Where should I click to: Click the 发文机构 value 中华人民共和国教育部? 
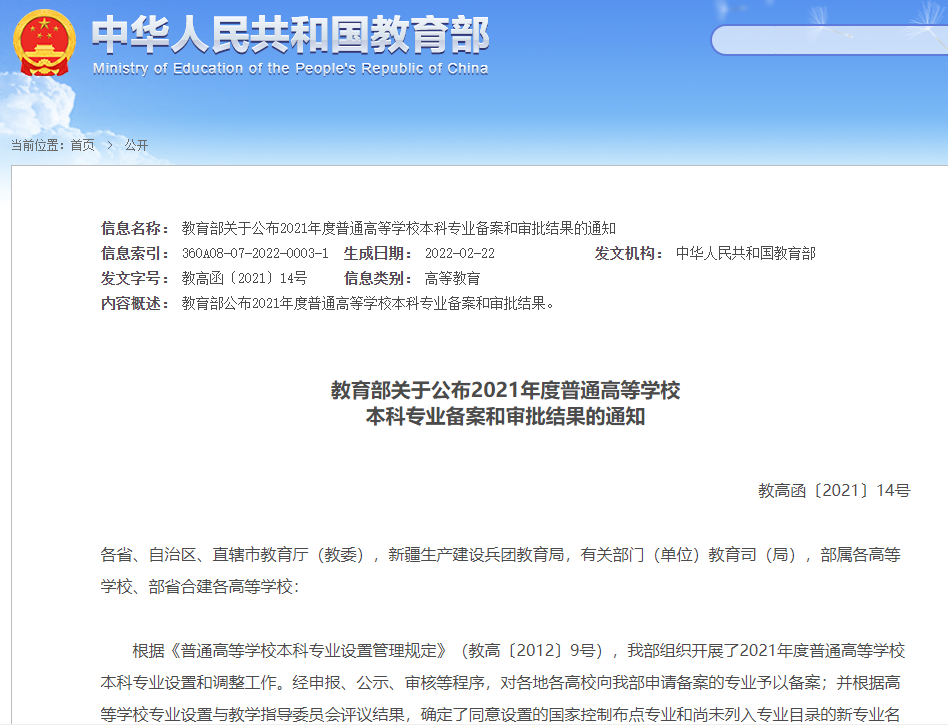745,253
